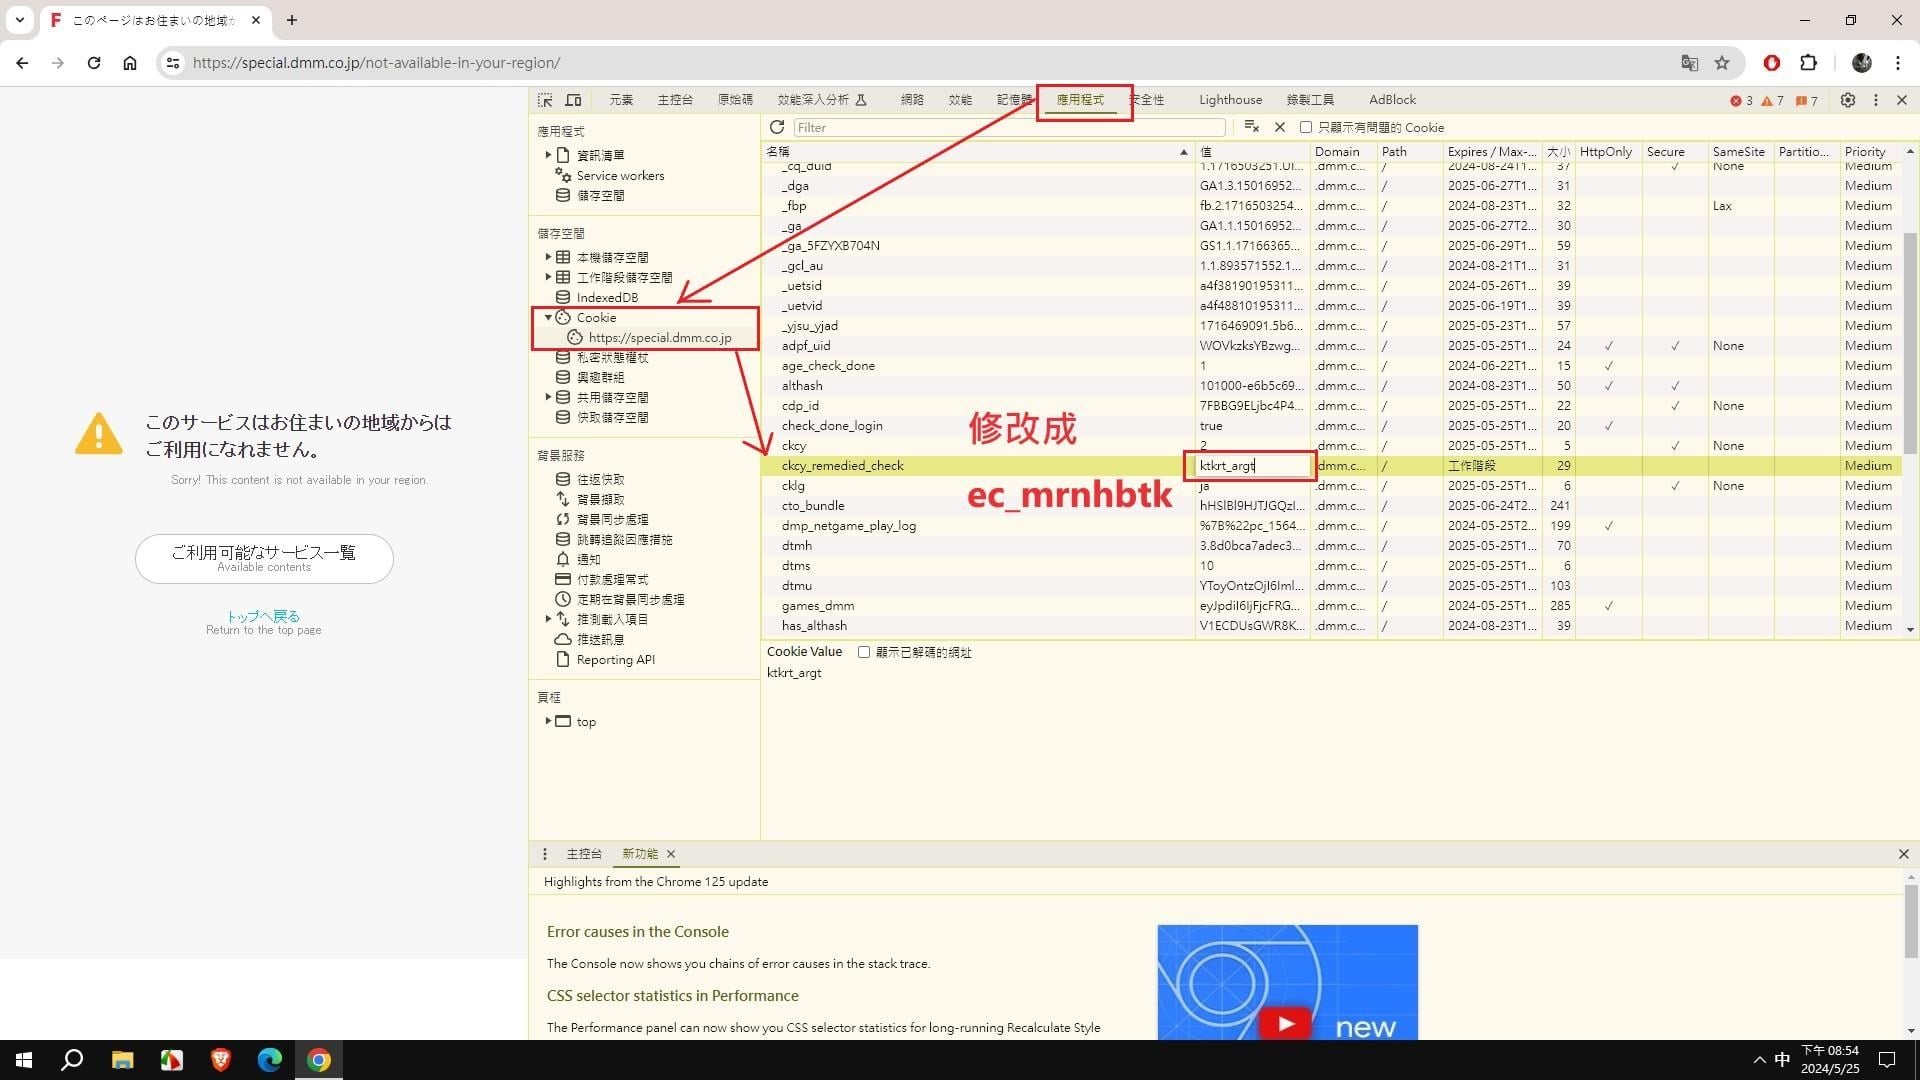Click the Opera-style red extension icon

[1772, 63]
